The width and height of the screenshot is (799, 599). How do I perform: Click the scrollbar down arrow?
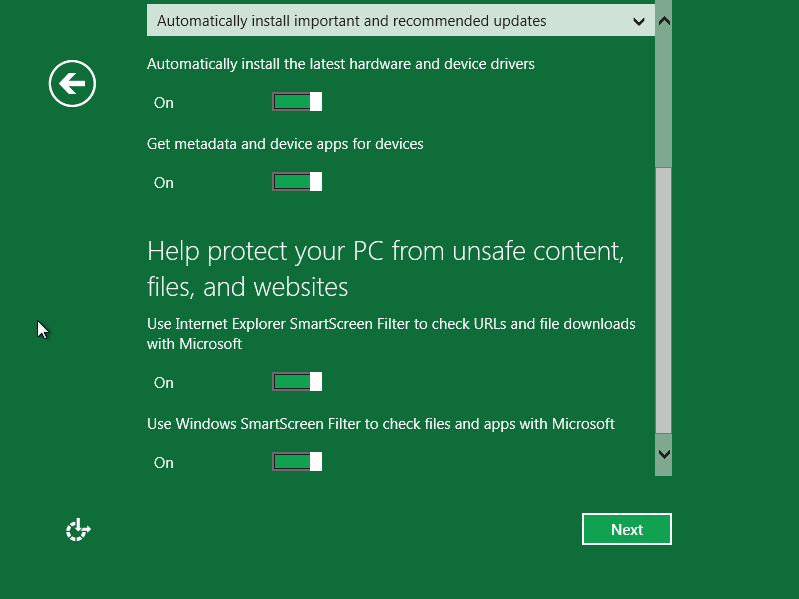[x=664, y=453]
